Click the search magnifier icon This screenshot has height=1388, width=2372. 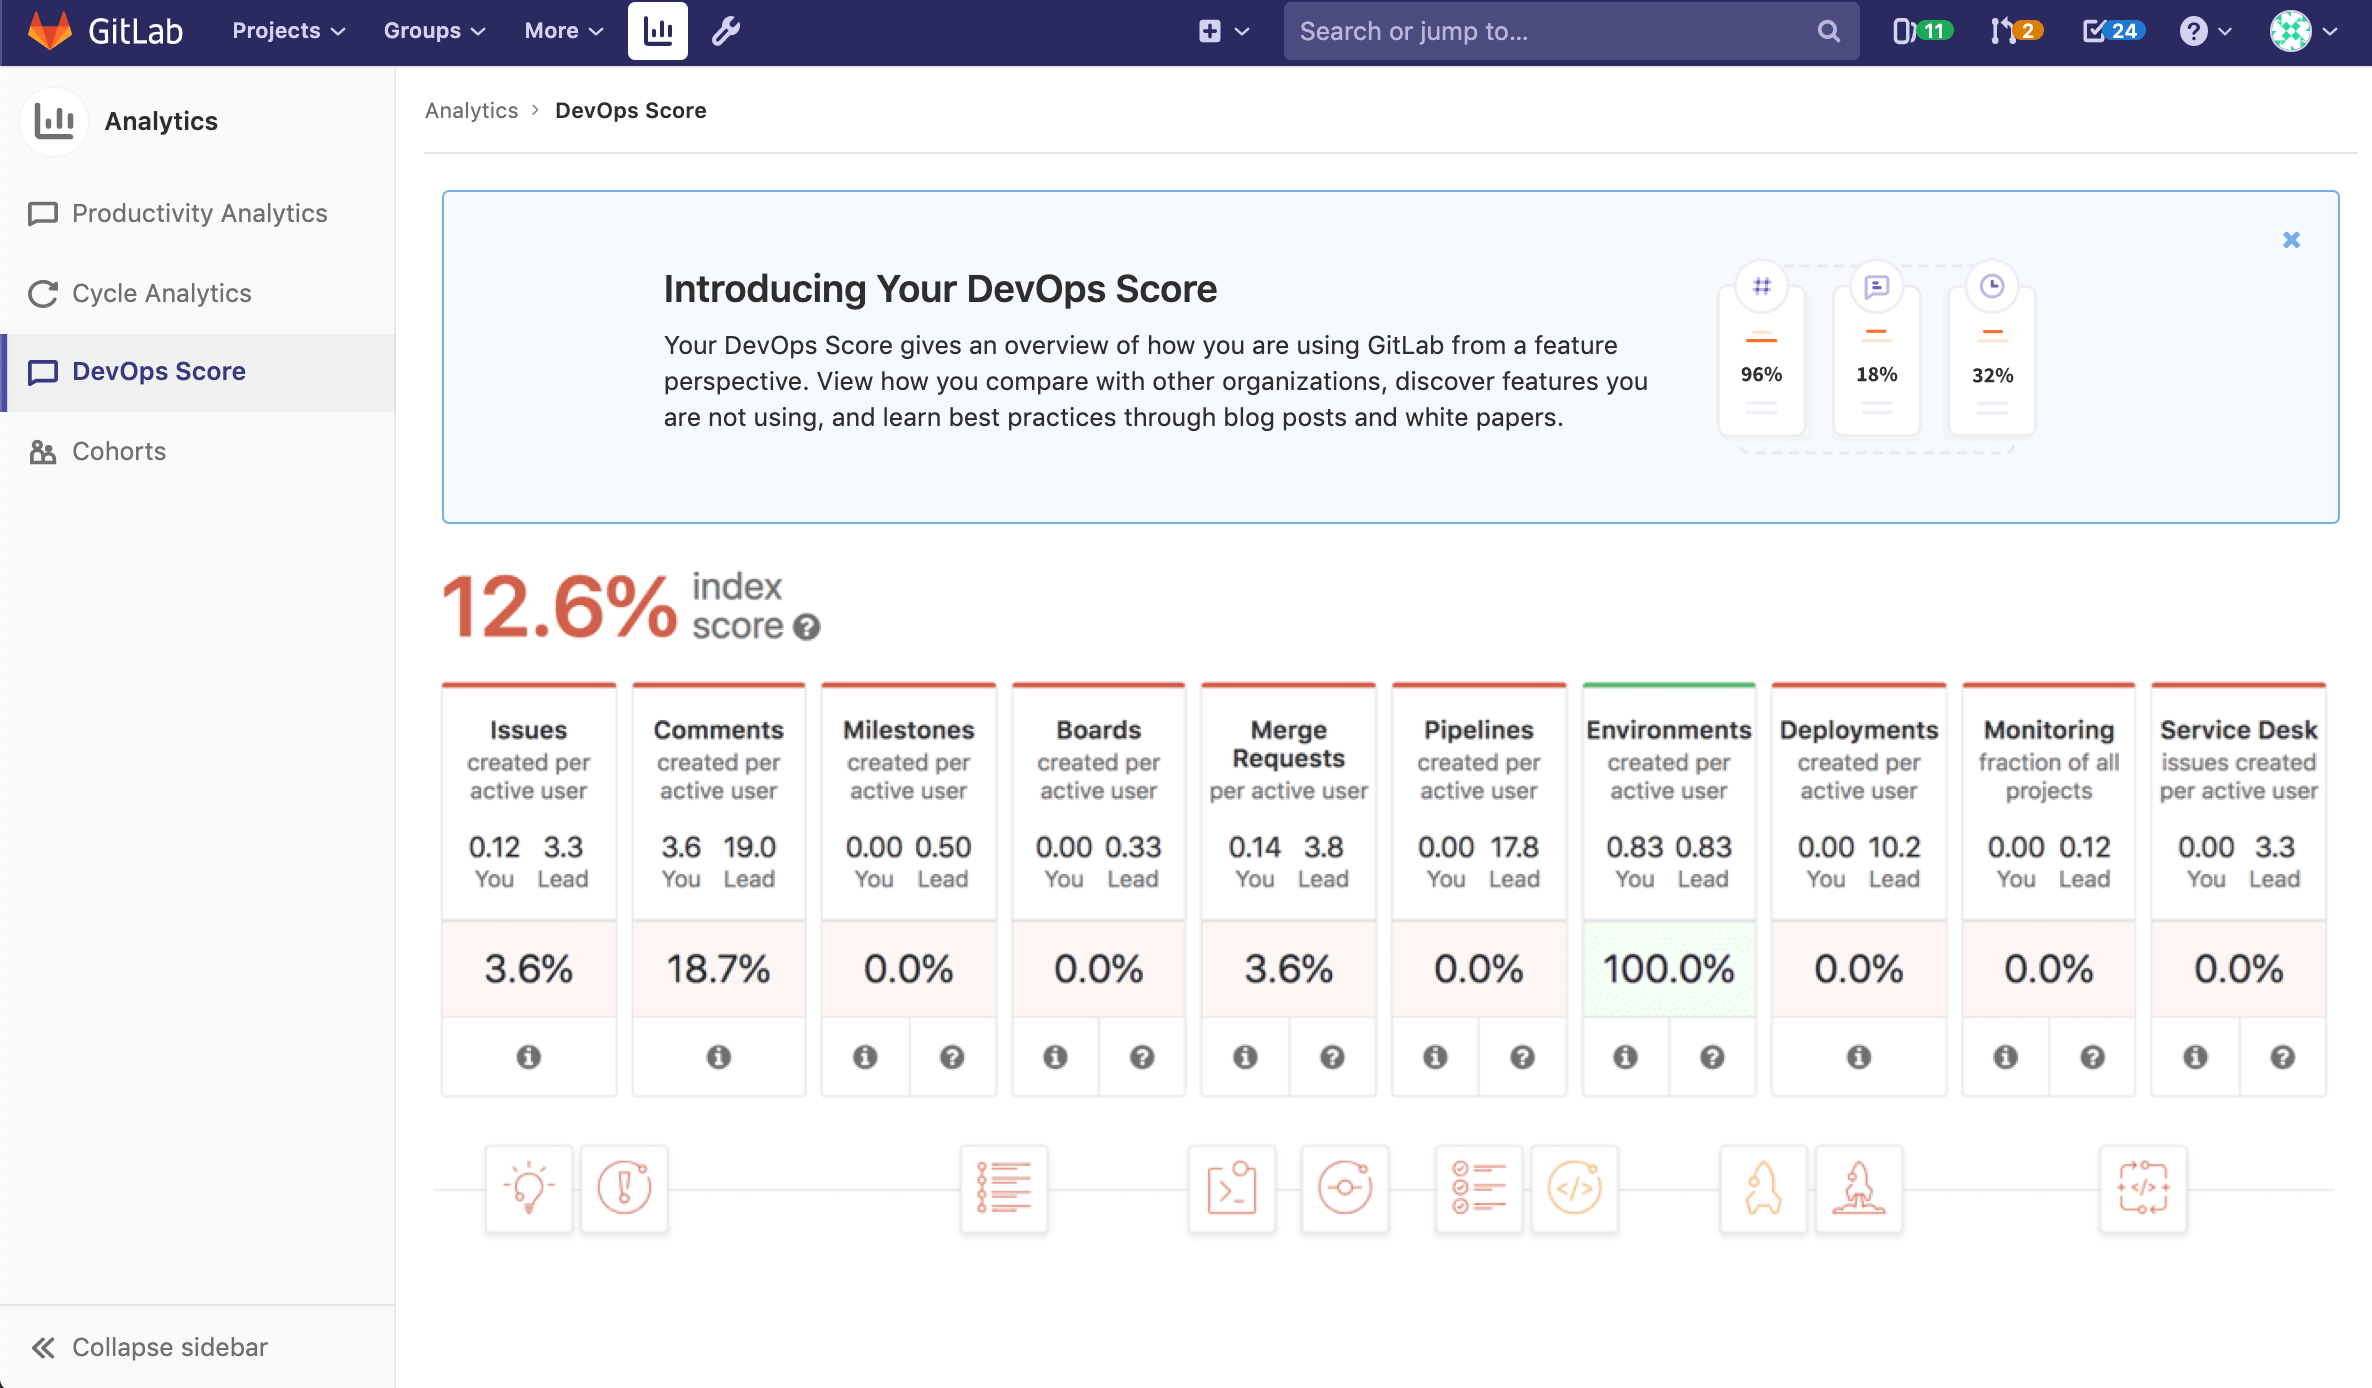1828,31
